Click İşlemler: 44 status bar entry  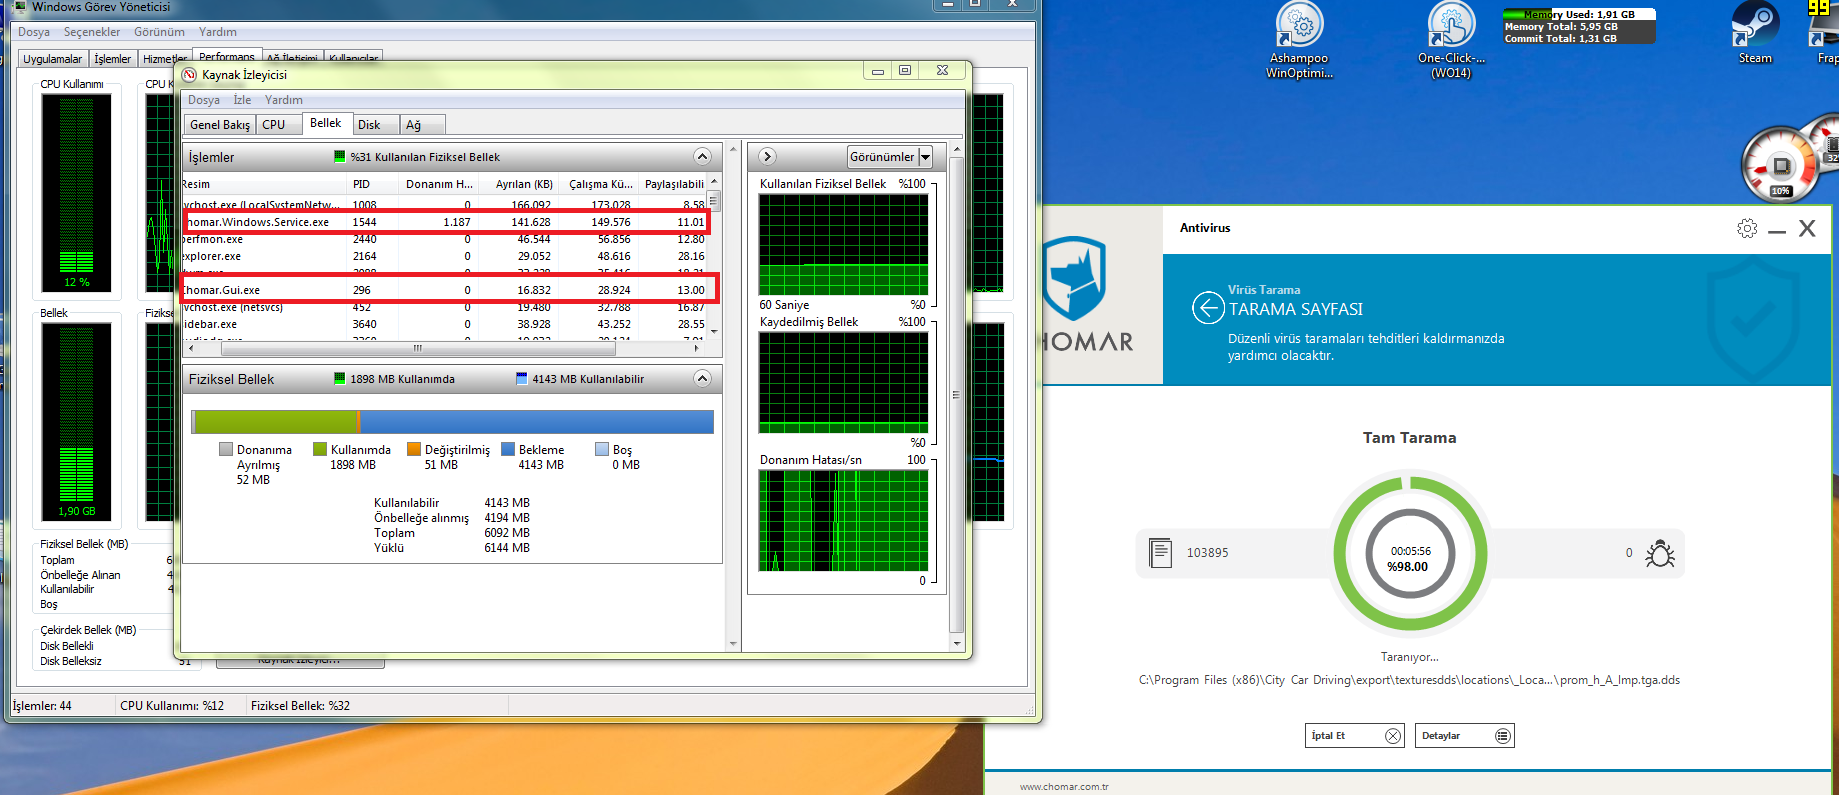[x=42, y=706]
